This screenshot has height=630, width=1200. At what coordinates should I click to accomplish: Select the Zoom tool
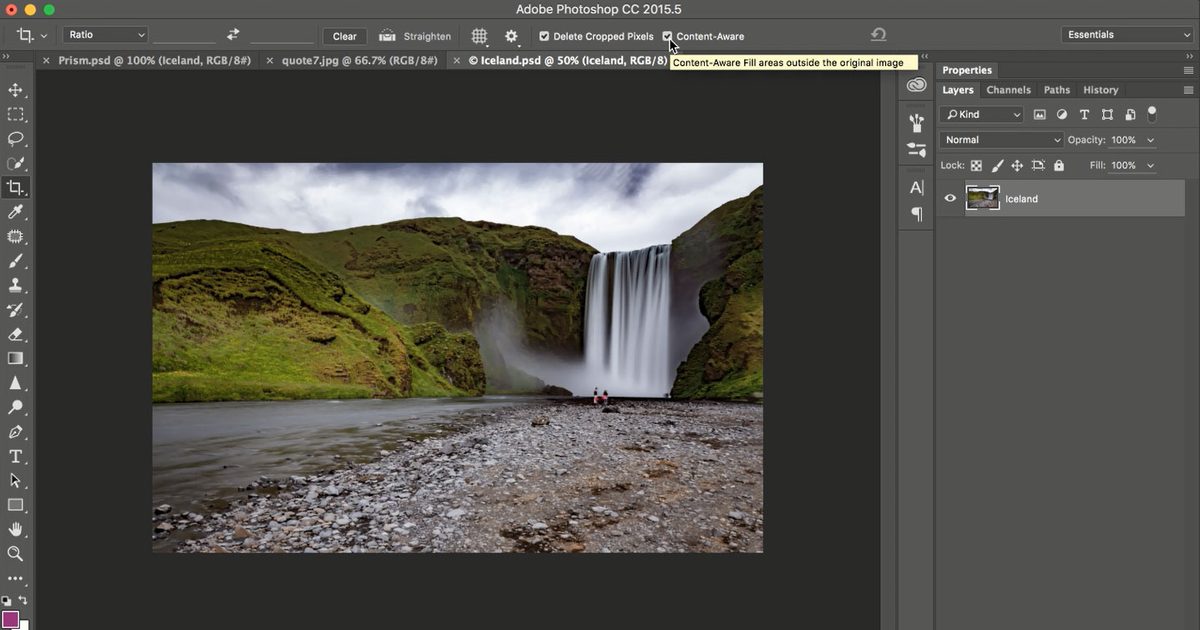(15, 553)
